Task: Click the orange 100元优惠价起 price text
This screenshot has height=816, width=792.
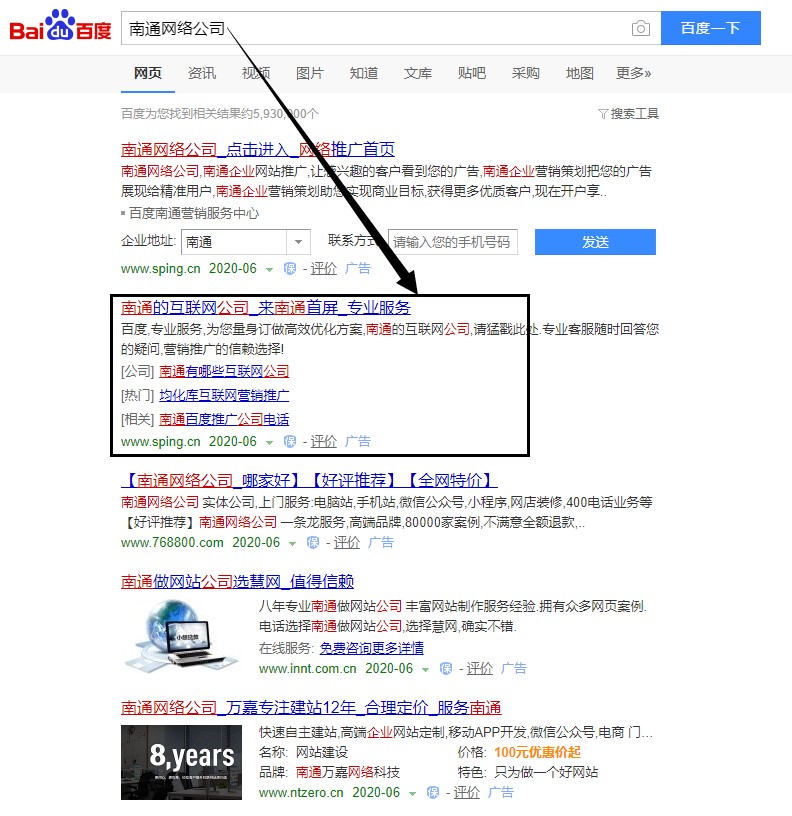Action: (537, 753)
